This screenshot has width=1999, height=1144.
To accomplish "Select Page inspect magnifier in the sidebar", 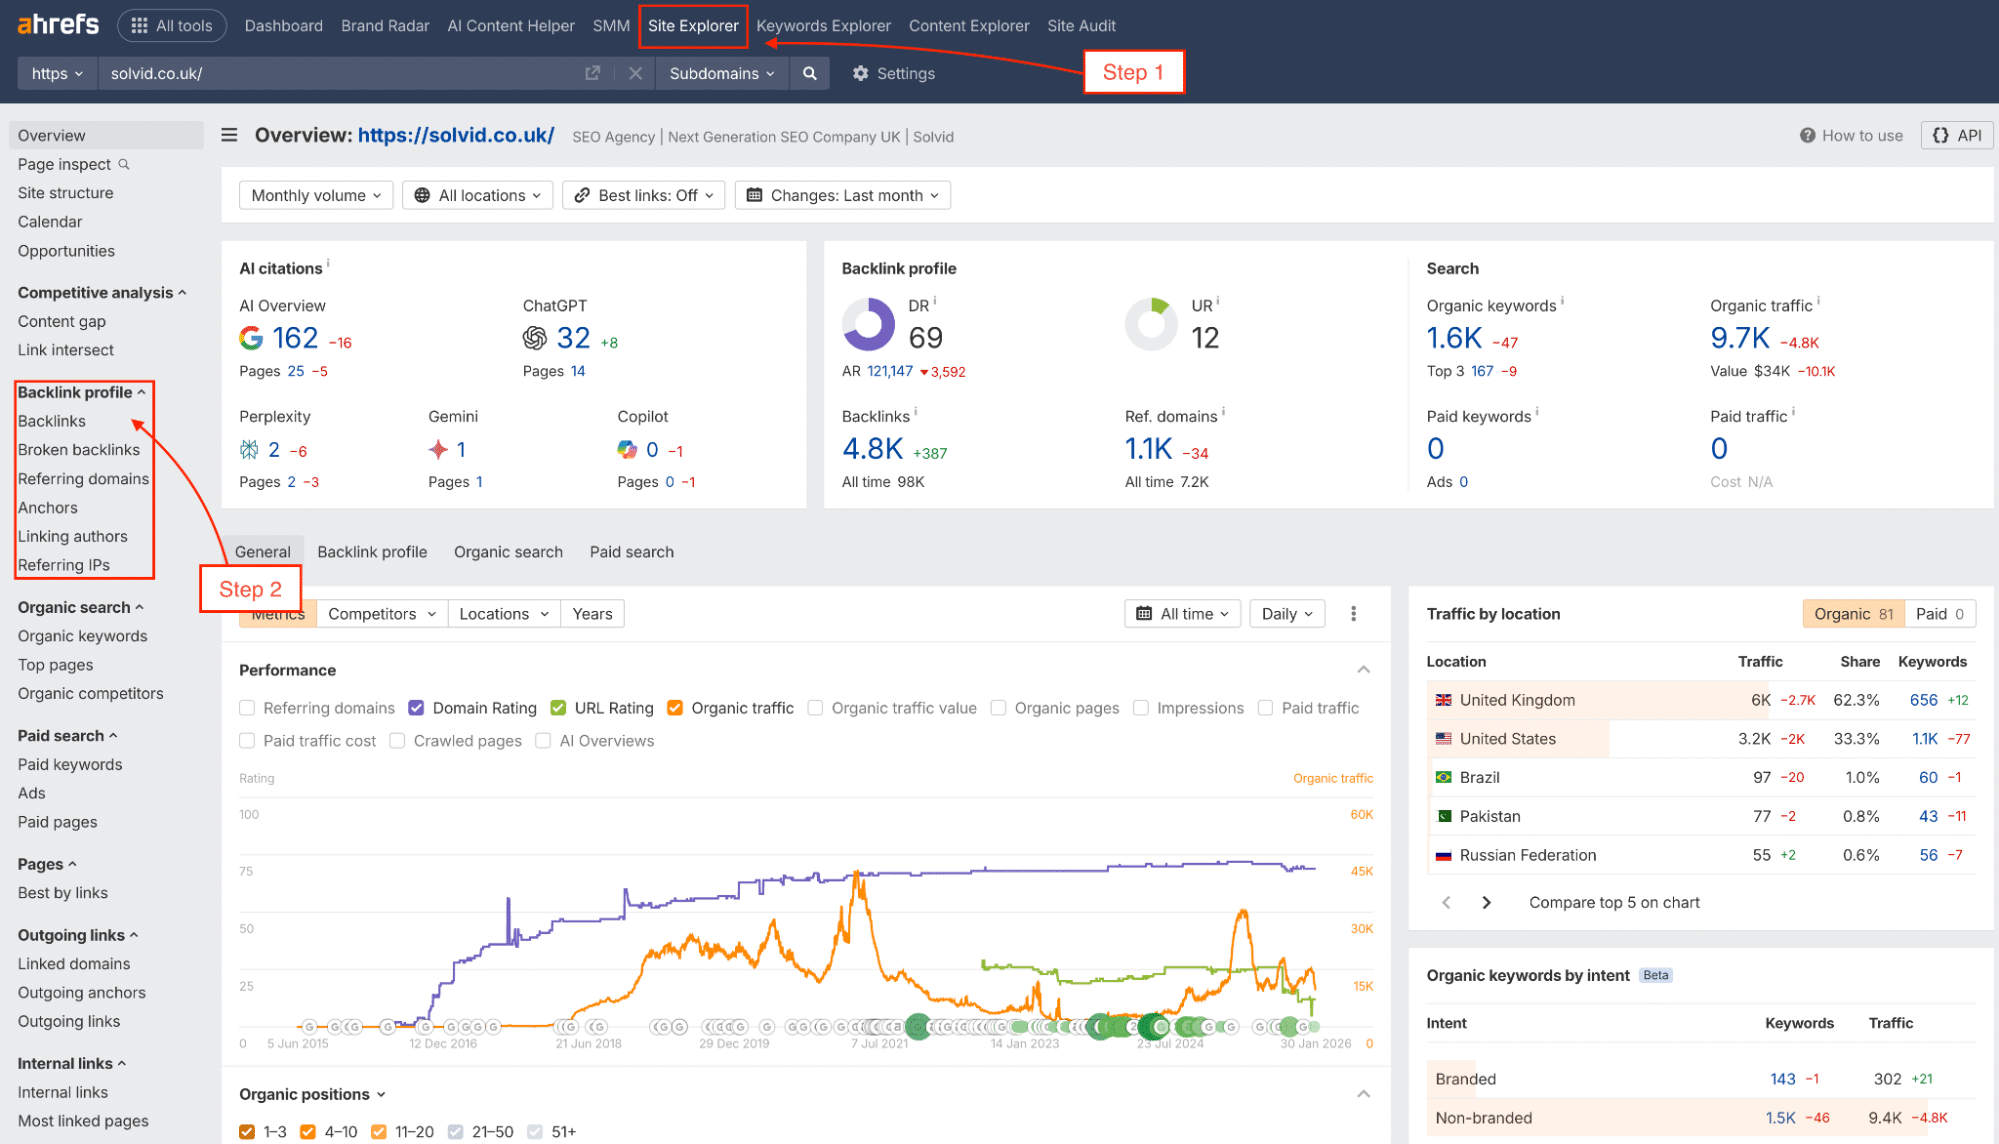I will pos(123,164).
